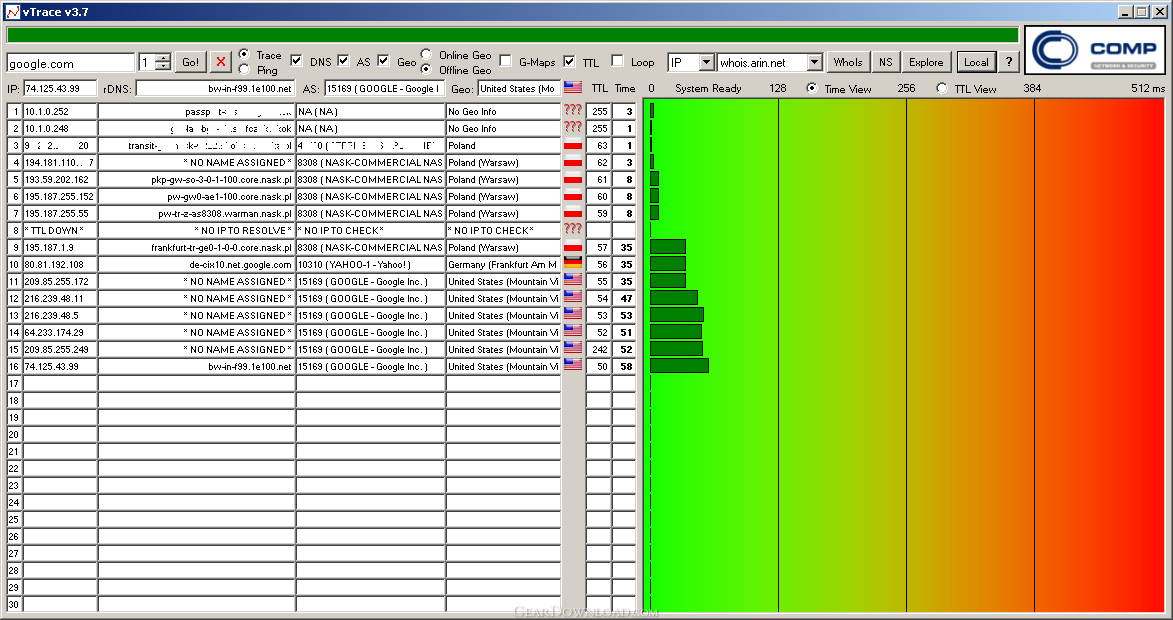Click the vTrace icon in title bar
Viewport: 1173px width, 620px height.
click(x=12, y=11)
